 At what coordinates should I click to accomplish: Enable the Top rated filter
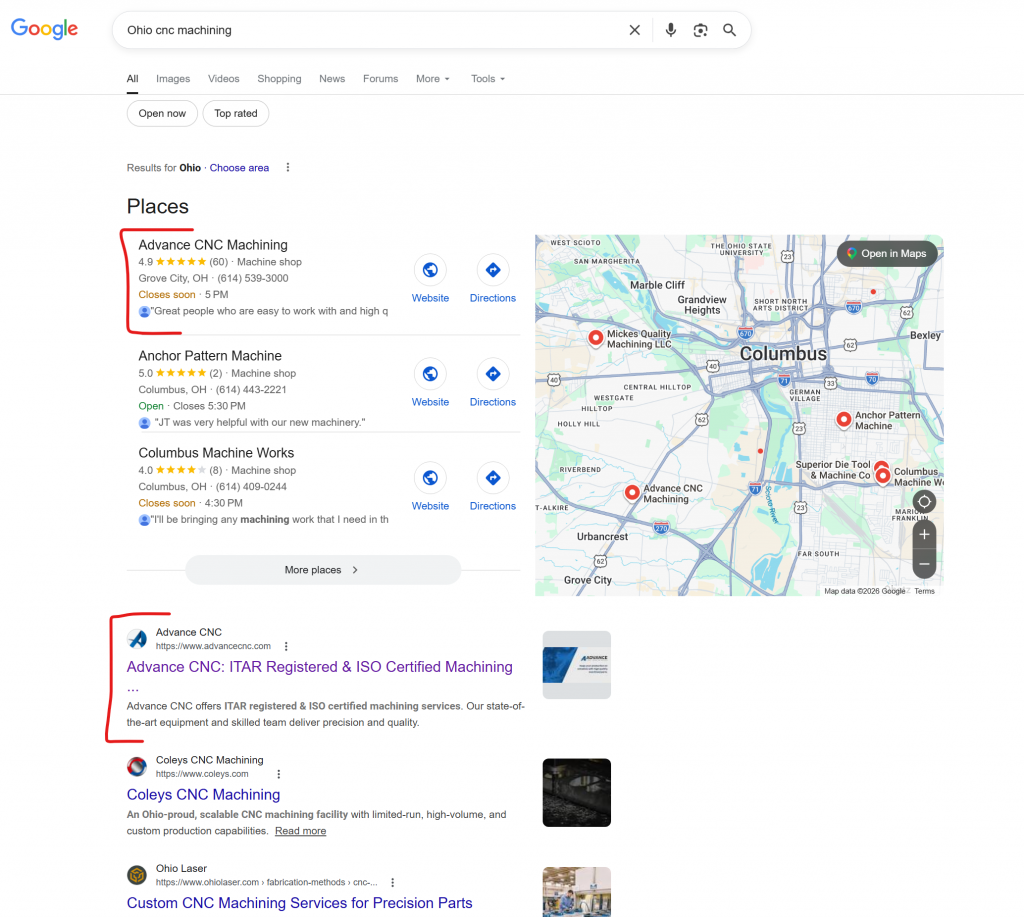coord(235,113)
